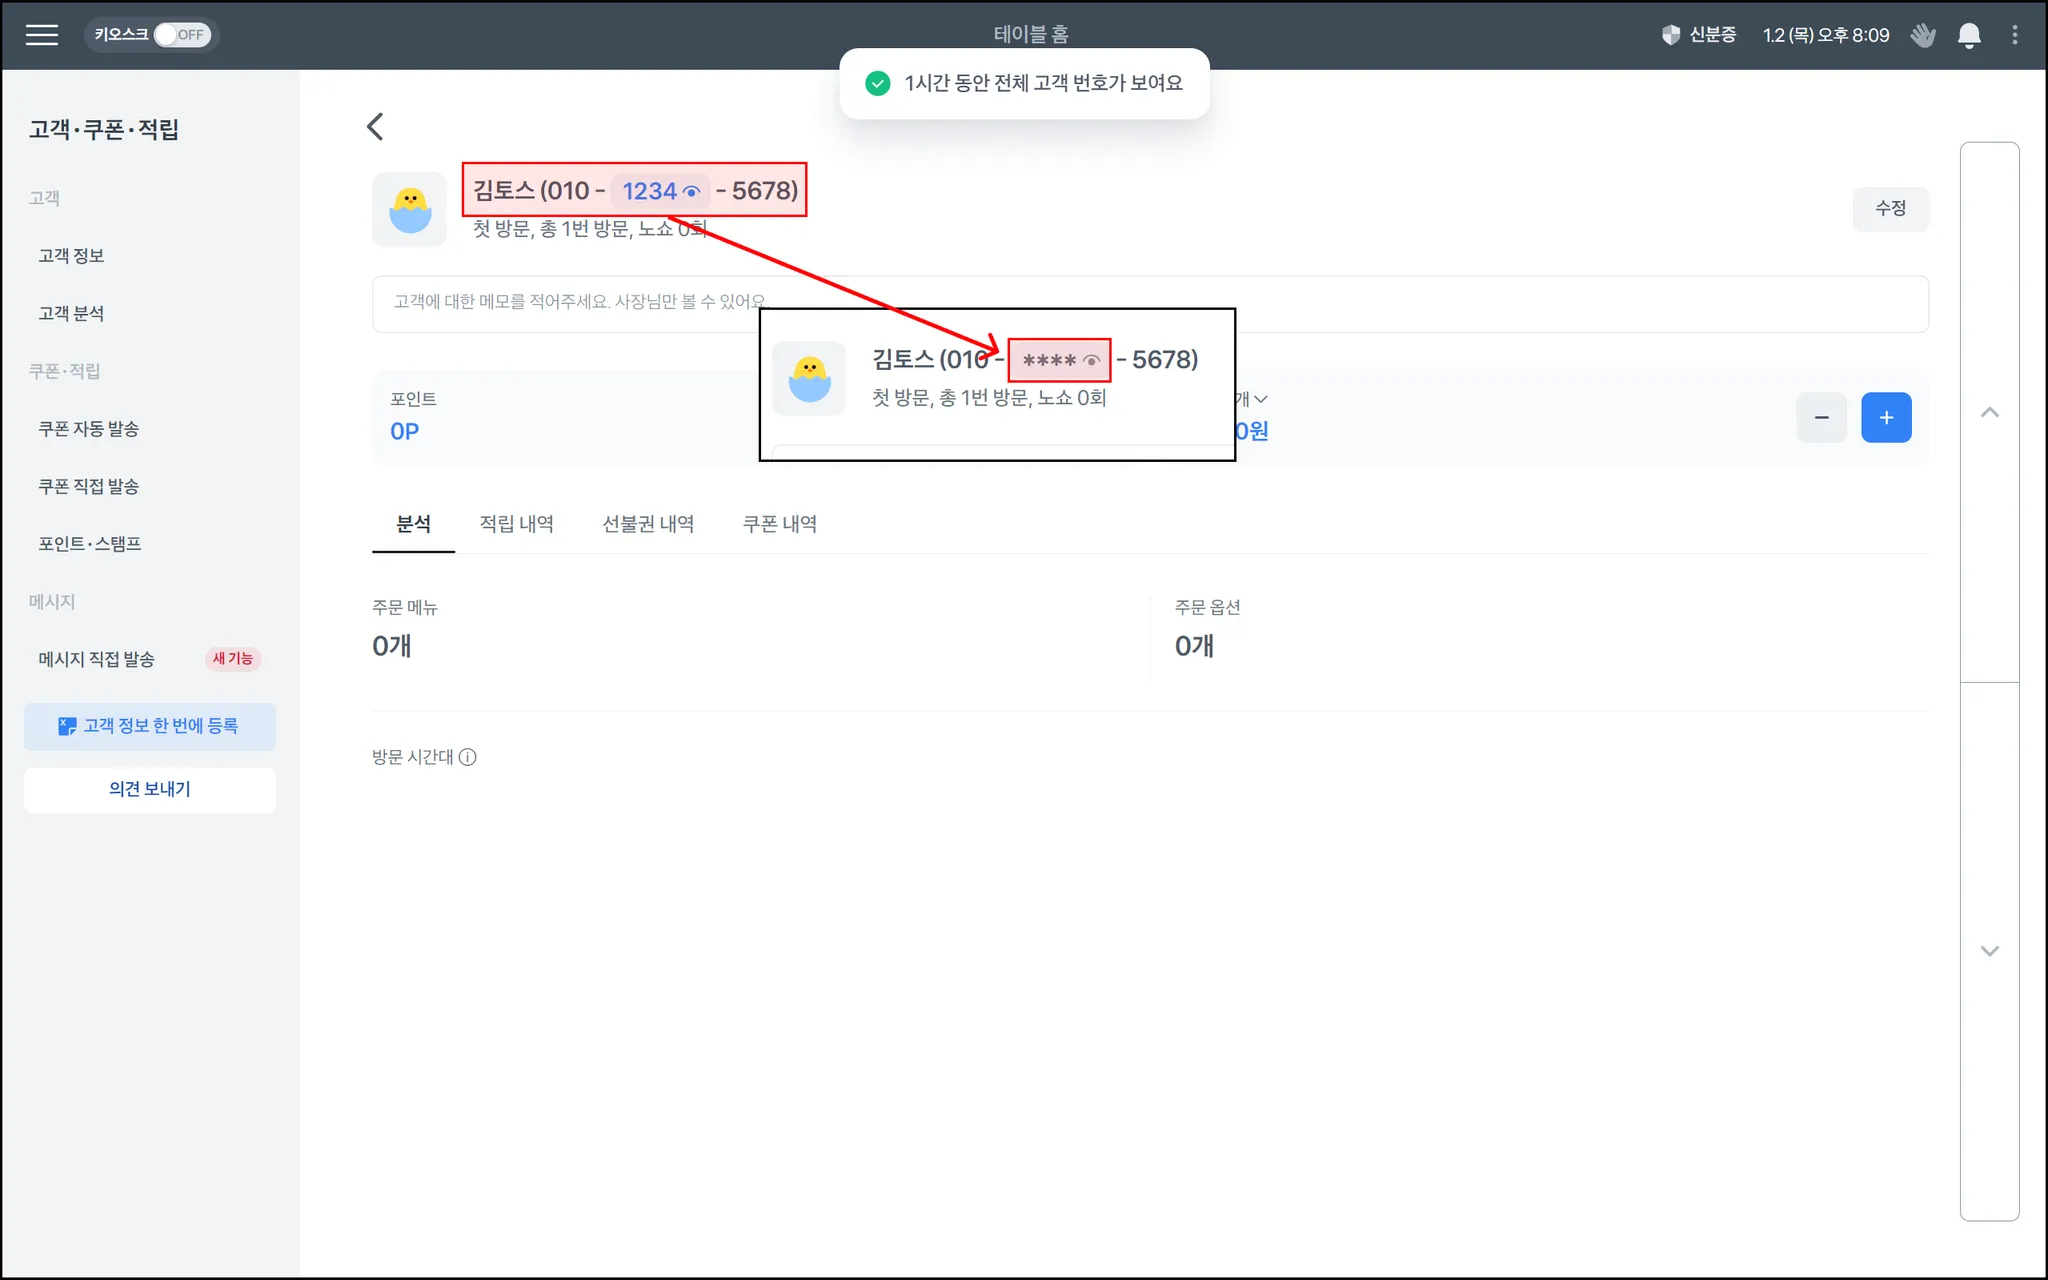Click the 수정 button
The height and width of the screenshot is (1280, 2048).
1889,209
